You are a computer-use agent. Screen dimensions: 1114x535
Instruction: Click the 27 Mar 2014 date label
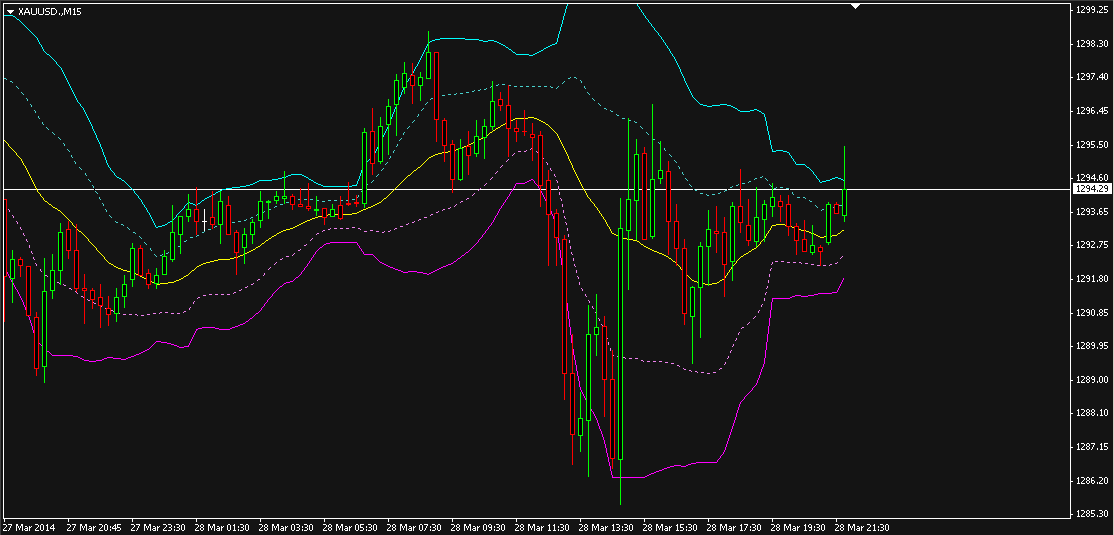click(28, 528)
